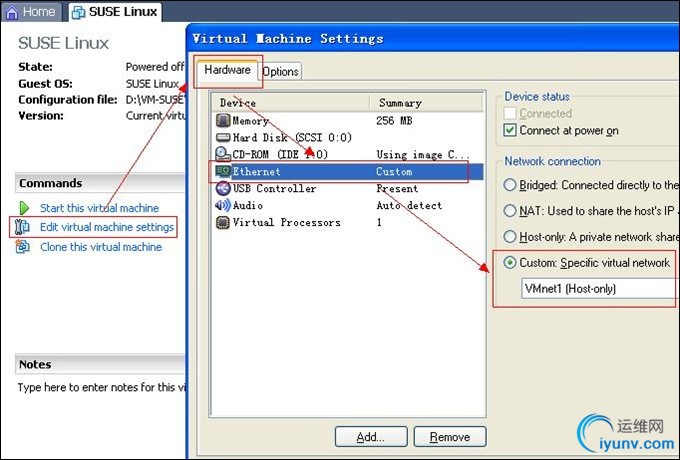Image resolution: width=680 pixels, height=460 pixels.
Task: Click the Clone virtual machine icon
Action: 22,247
